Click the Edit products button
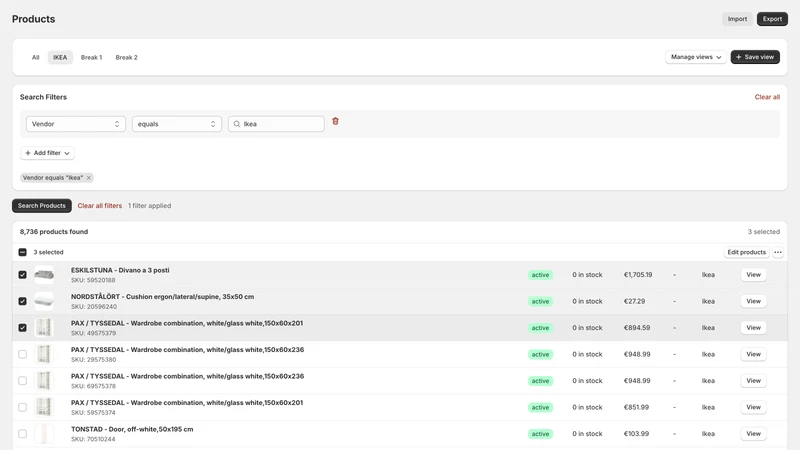The width and height of the screenshot is (800, 450). click(x=746, y=252)
